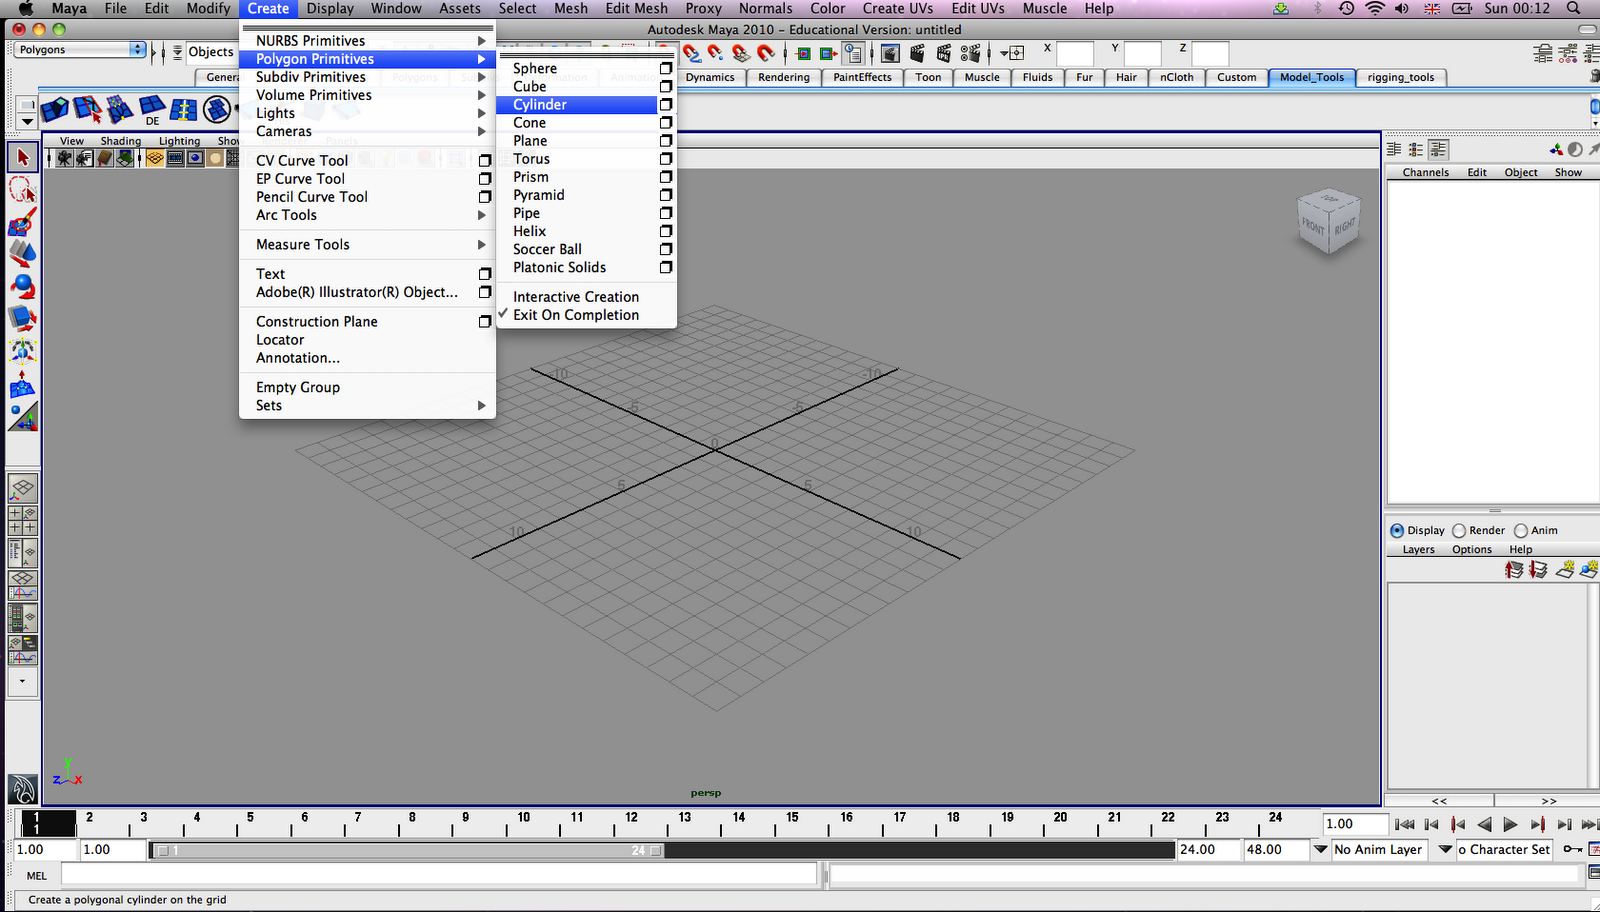Enable the Render radio button
Screen dimensions: 1600x912
click(1460, 530)
